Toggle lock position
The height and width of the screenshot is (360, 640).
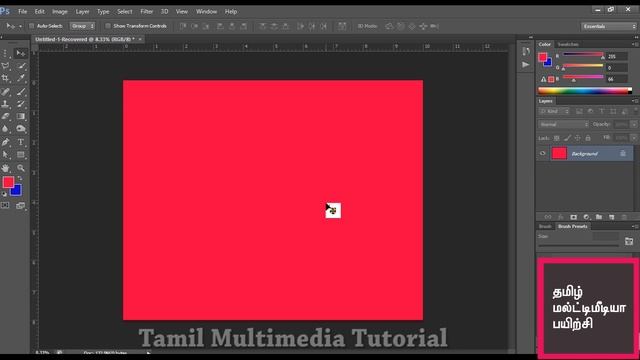[x=578, y=138]
